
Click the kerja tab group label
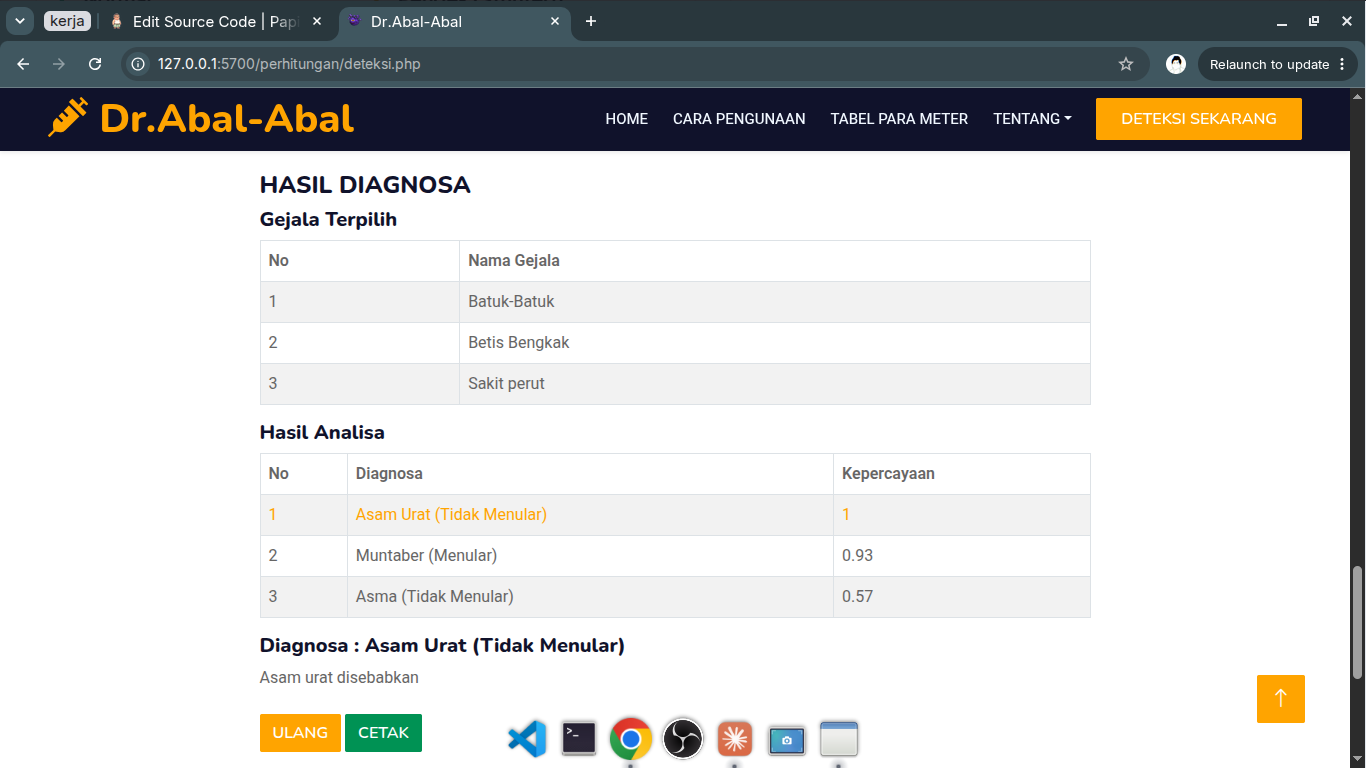click(x=67, y=21)
